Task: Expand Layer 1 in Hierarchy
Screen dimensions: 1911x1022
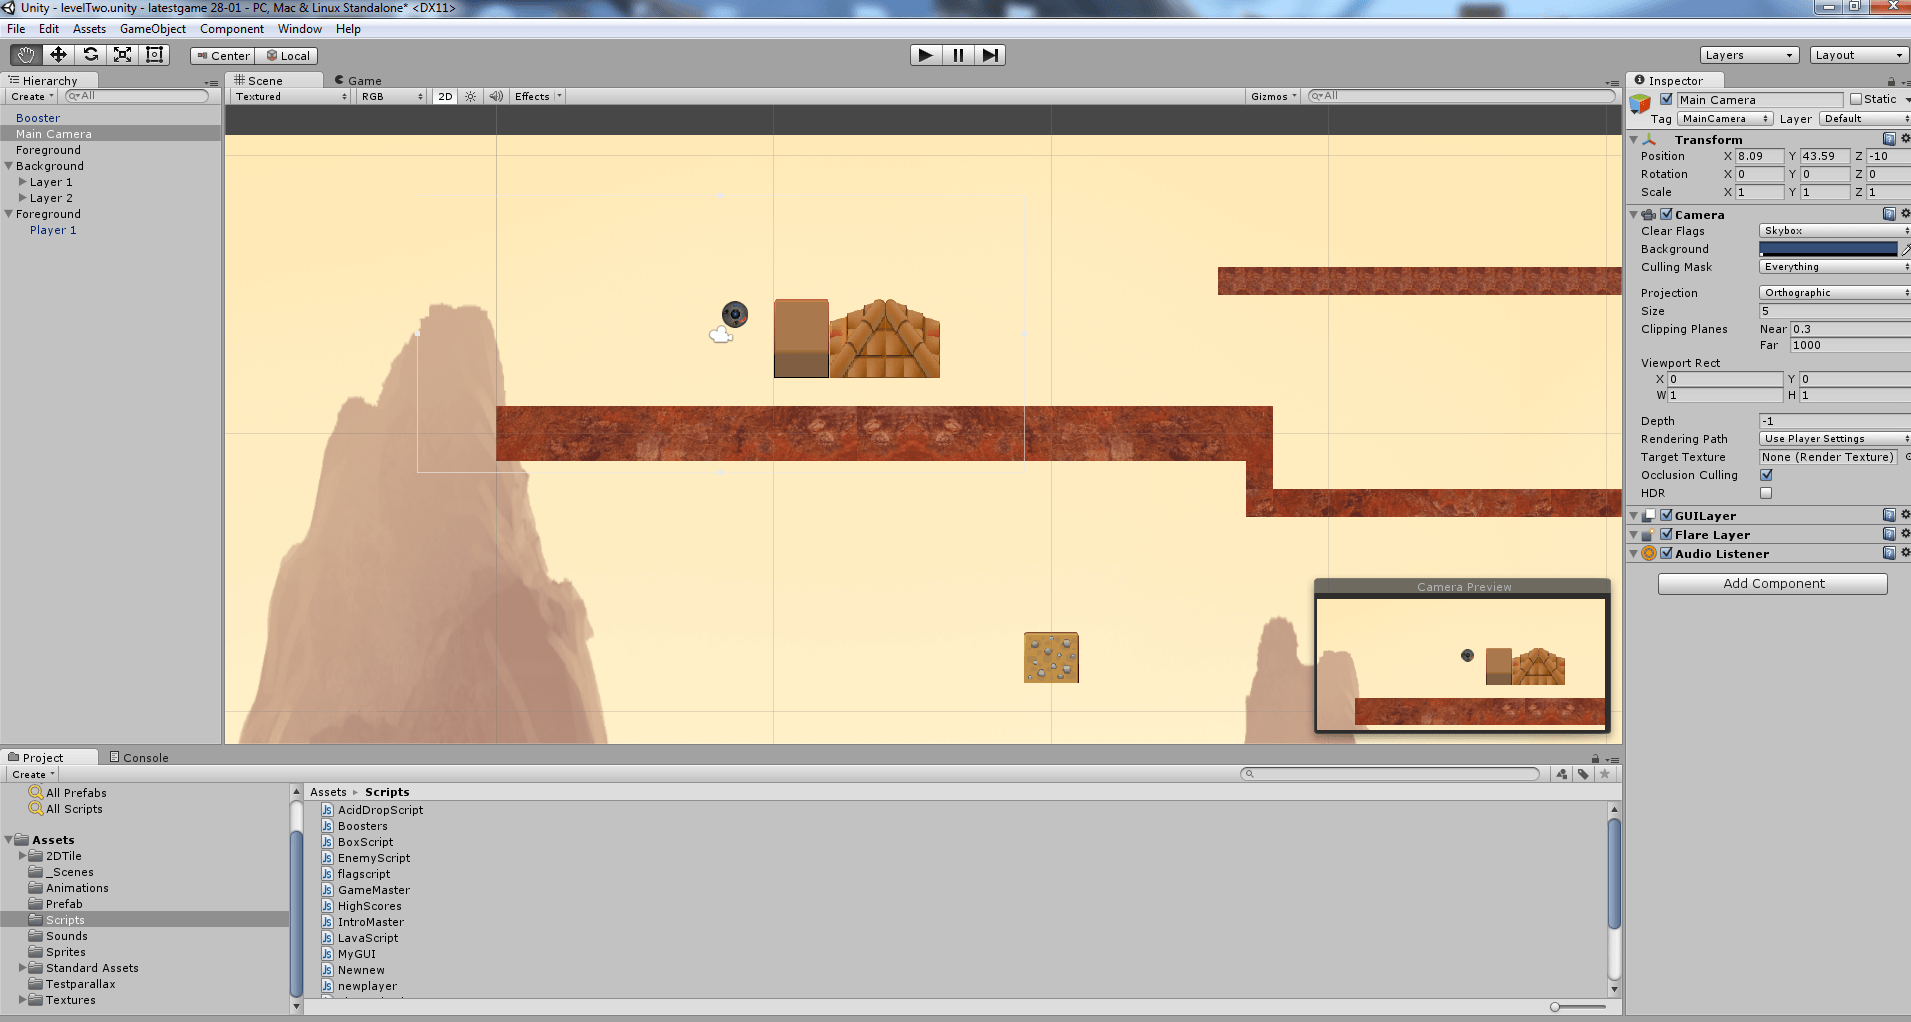Action: [x=23, y=182]
